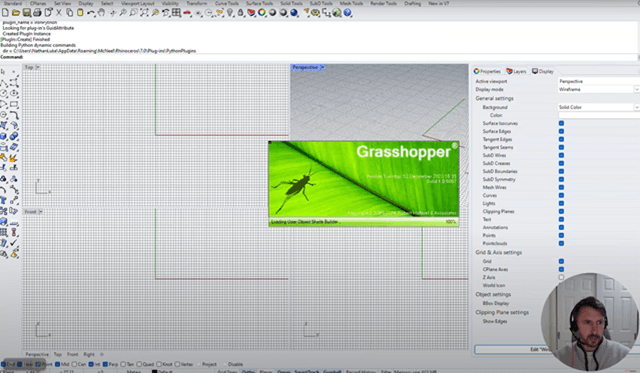Toggle Mesh Wires checkbox
This screenshot has height=373, width=640.
pos(561,187)
